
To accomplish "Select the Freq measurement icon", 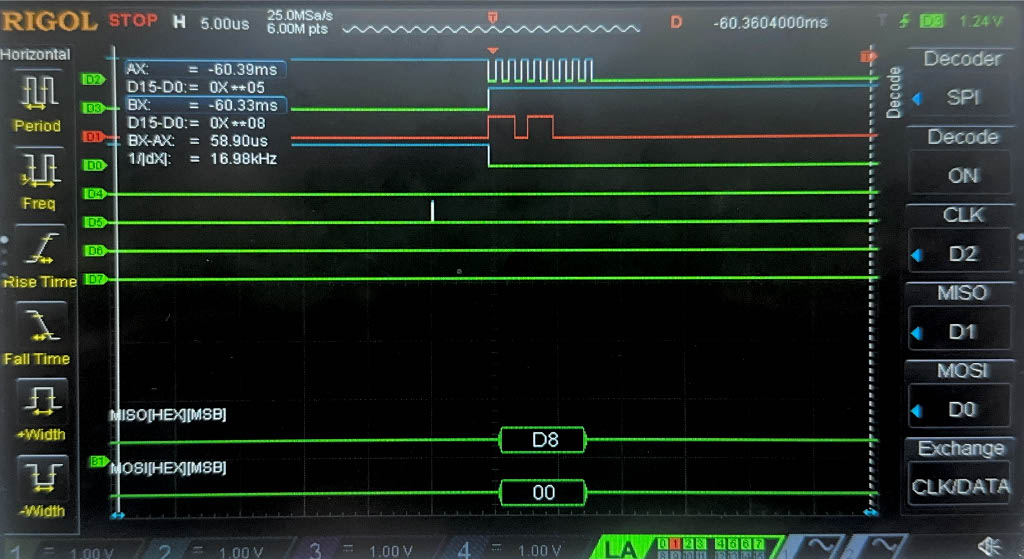I will point(37,169).
